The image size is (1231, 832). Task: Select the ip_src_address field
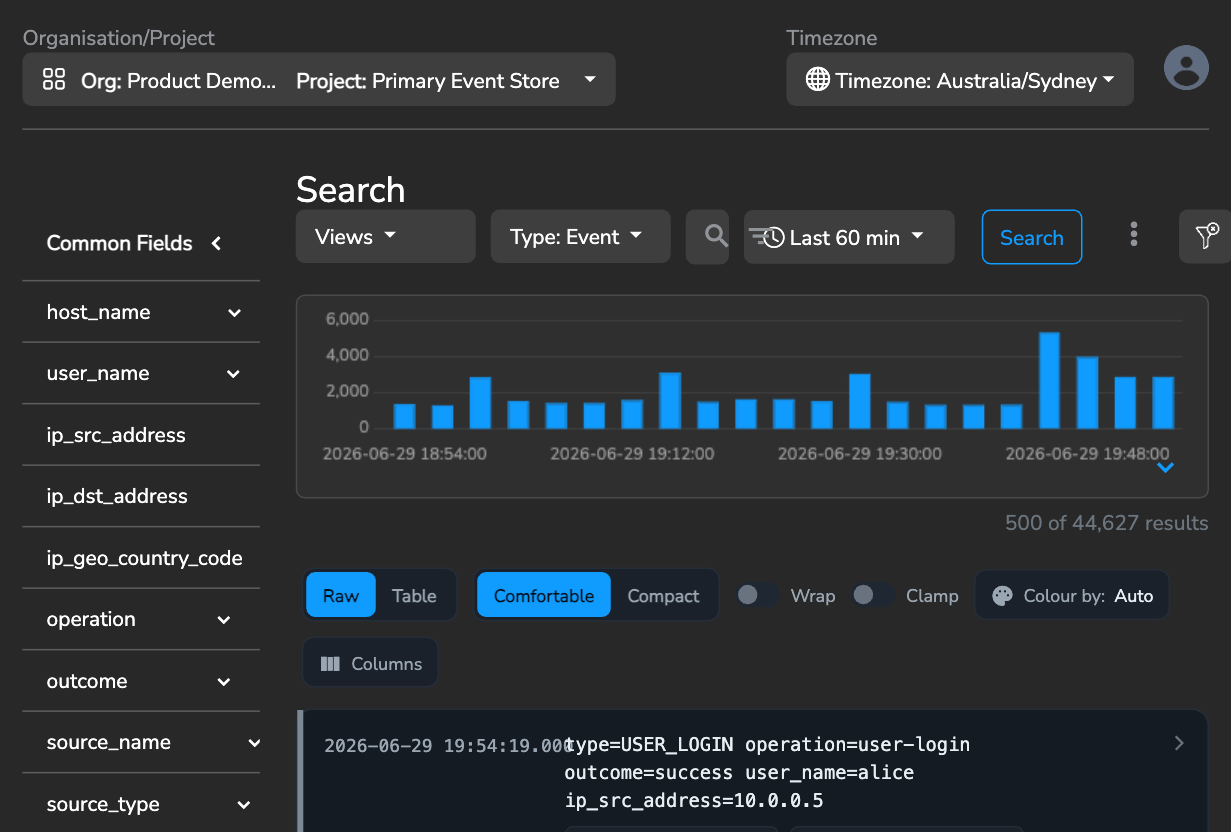[x=116, y=435]
